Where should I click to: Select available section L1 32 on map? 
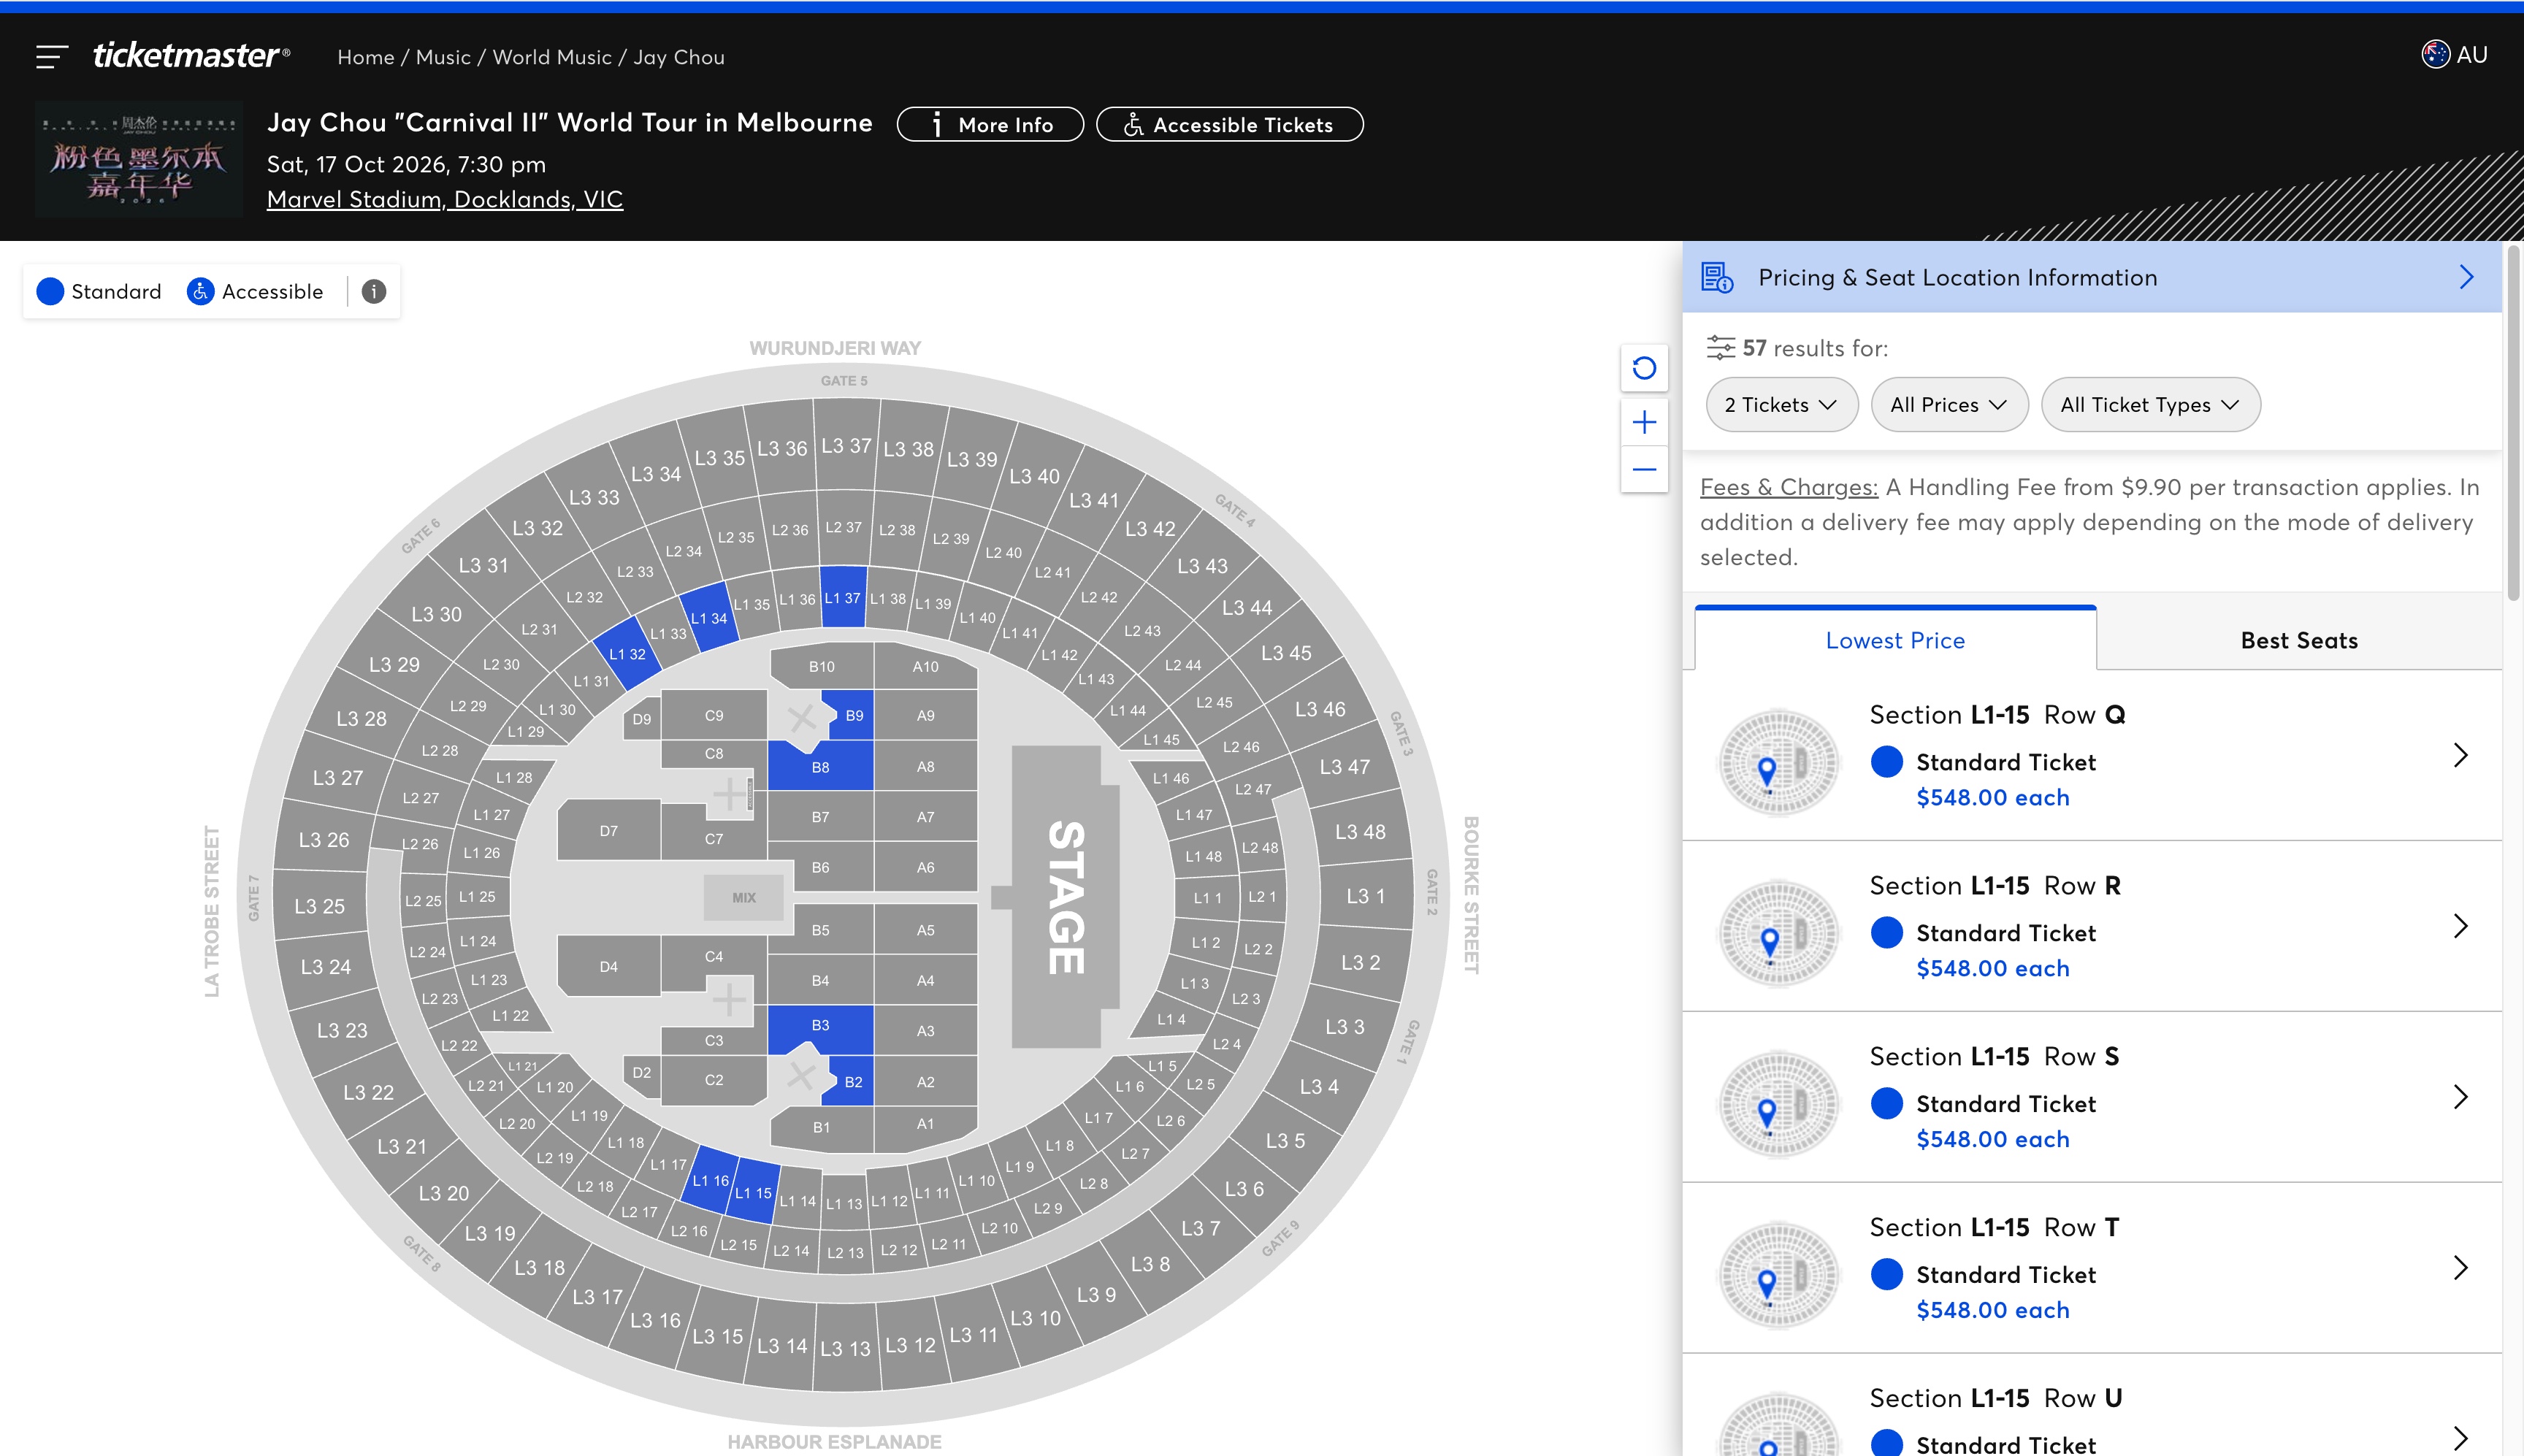point(627,653)
